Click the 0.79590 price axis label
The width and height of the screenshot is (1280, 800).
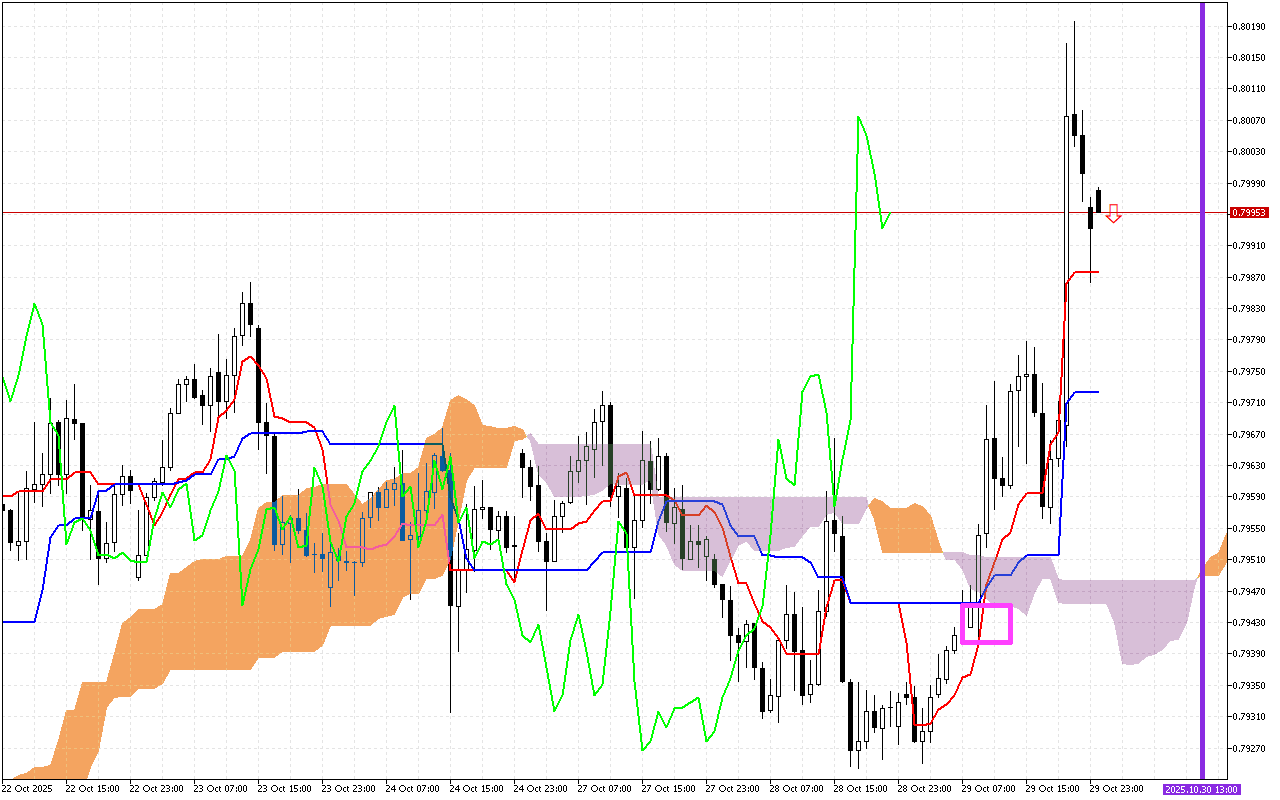[1249, 496]
